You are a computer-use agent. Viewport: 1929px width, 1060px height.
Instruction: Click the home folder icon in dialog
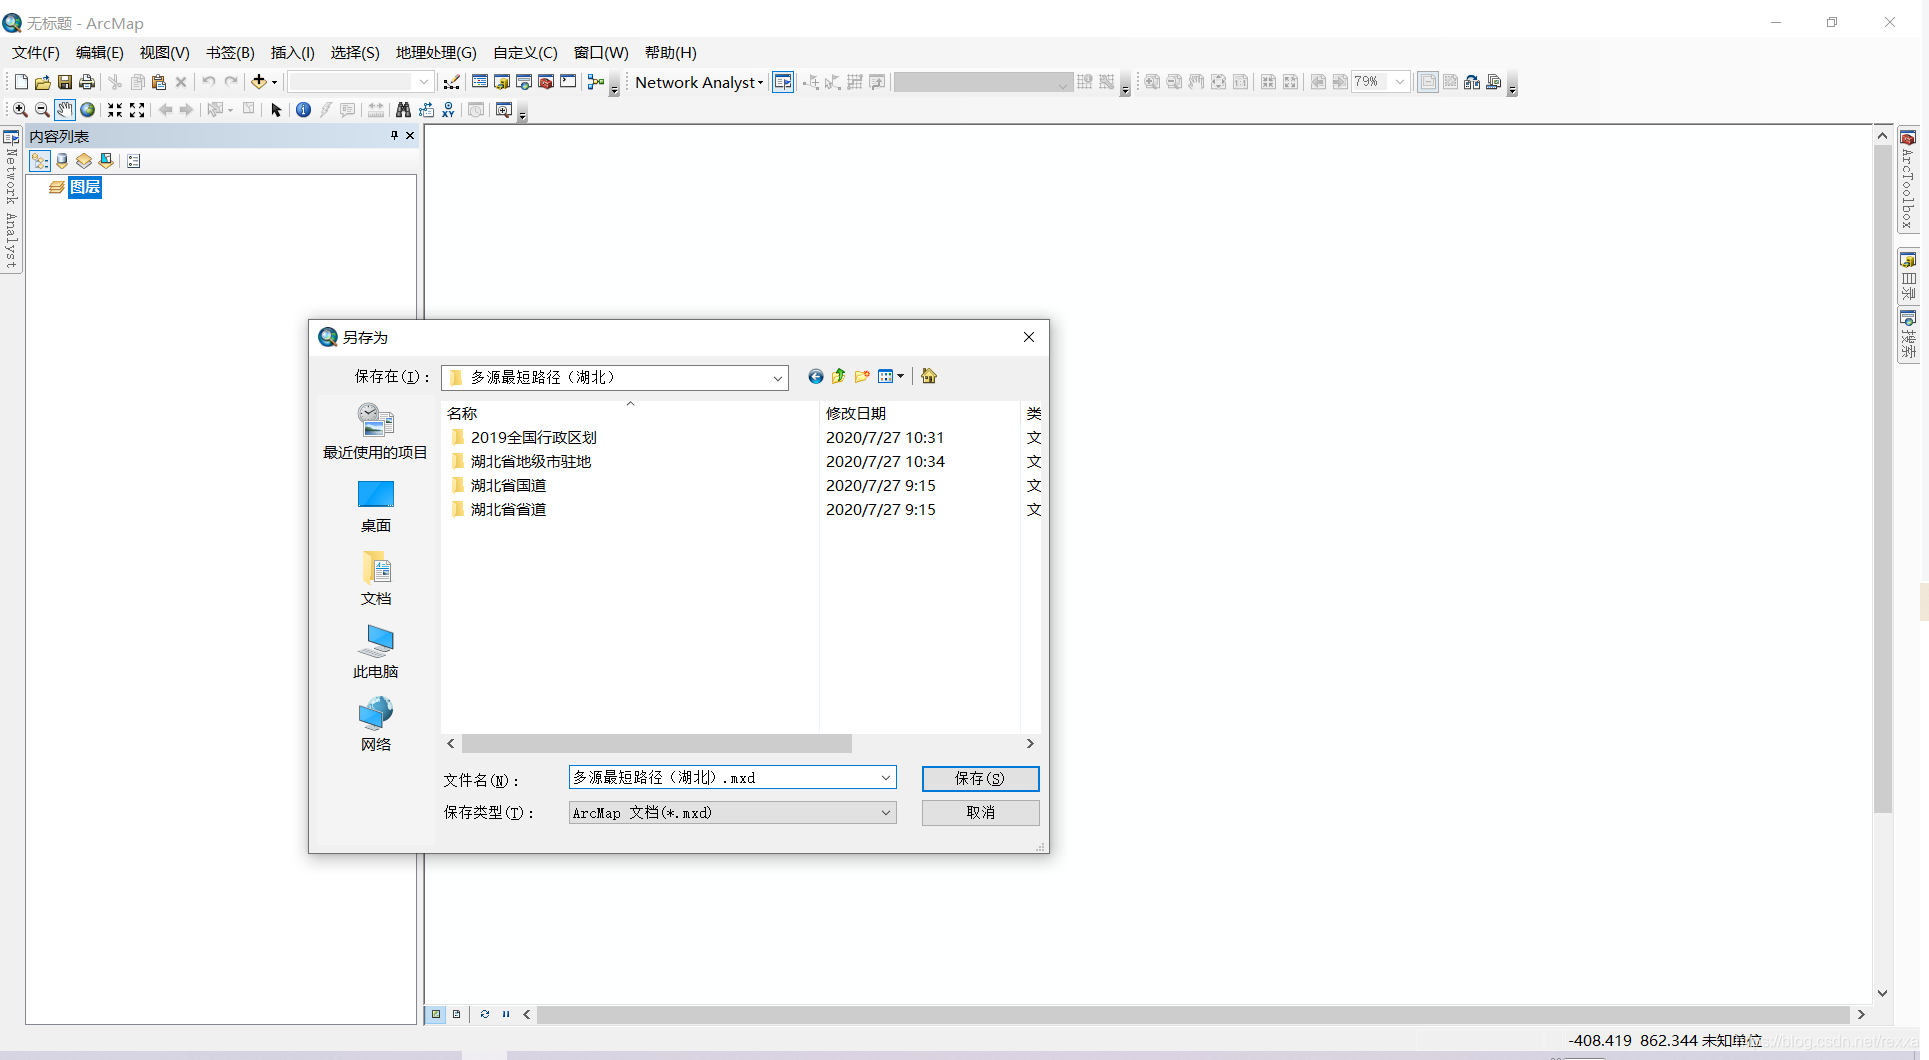click(929, 376)
